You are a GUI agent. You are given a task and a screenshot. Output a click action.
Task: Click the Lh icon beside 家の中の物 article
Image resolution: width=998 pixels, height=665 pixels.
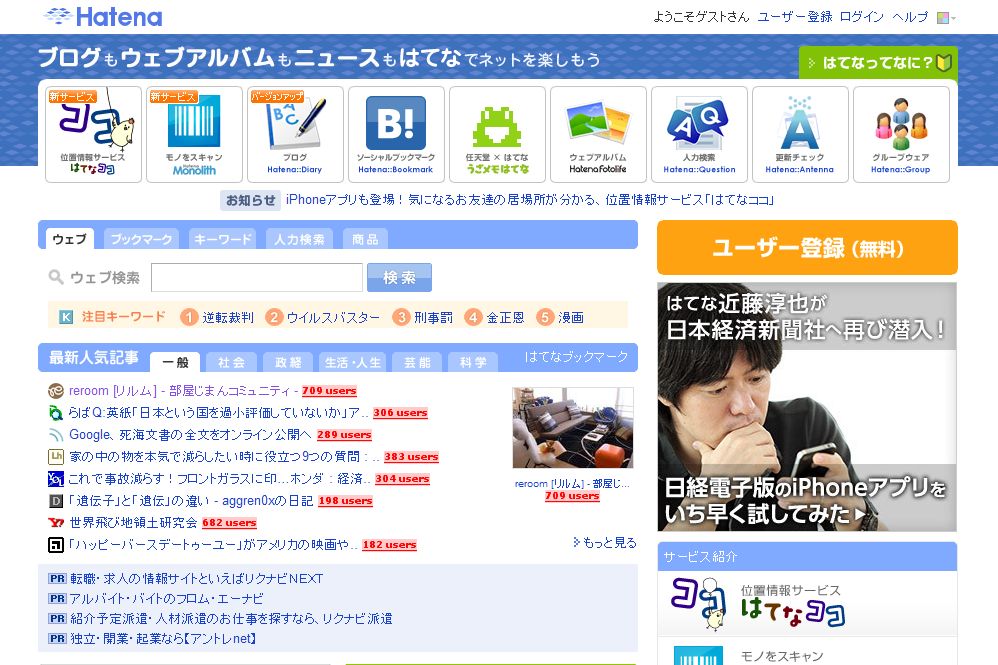point(56,457)
